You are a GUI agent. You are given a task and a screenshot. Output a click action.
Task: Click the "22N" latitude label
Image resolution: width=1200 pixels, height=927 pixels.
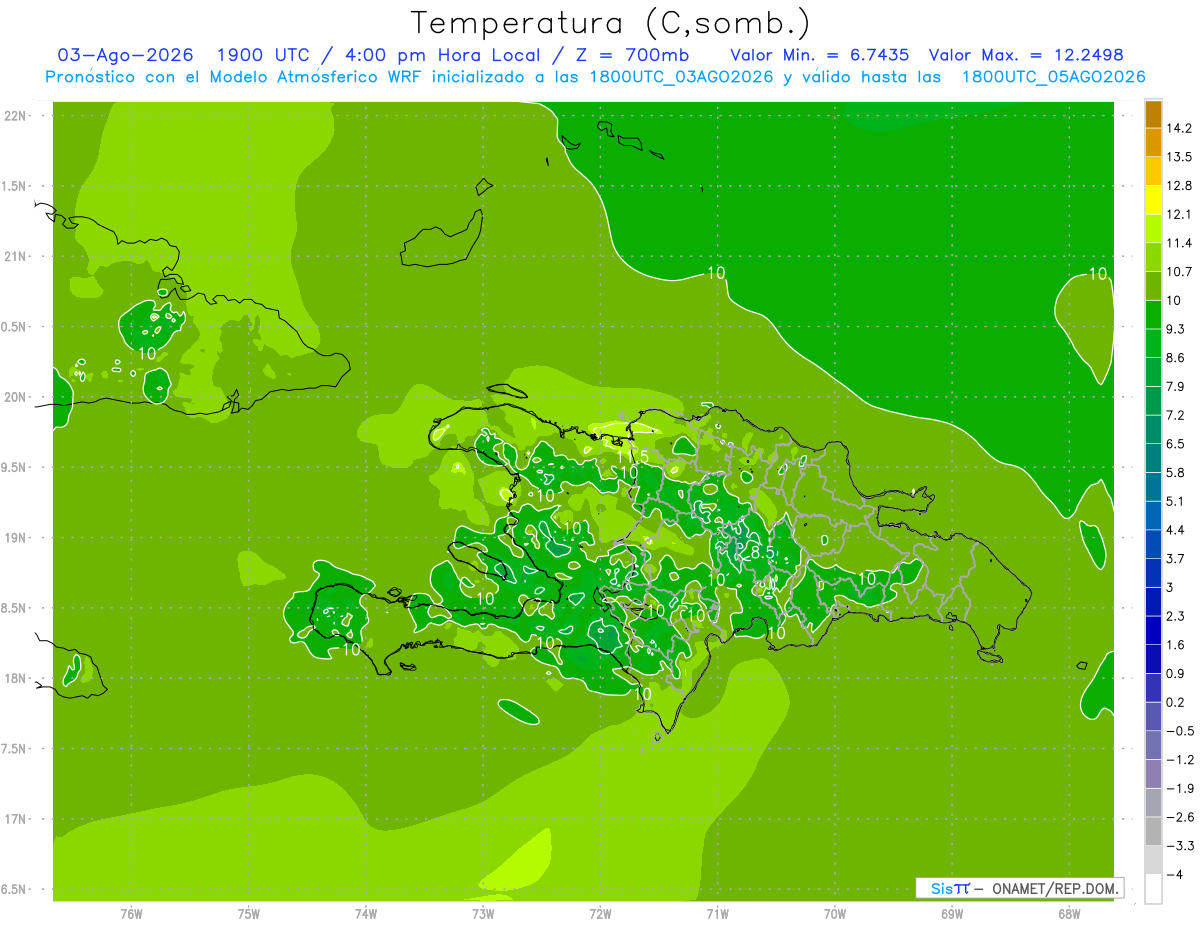coord(17,115)
